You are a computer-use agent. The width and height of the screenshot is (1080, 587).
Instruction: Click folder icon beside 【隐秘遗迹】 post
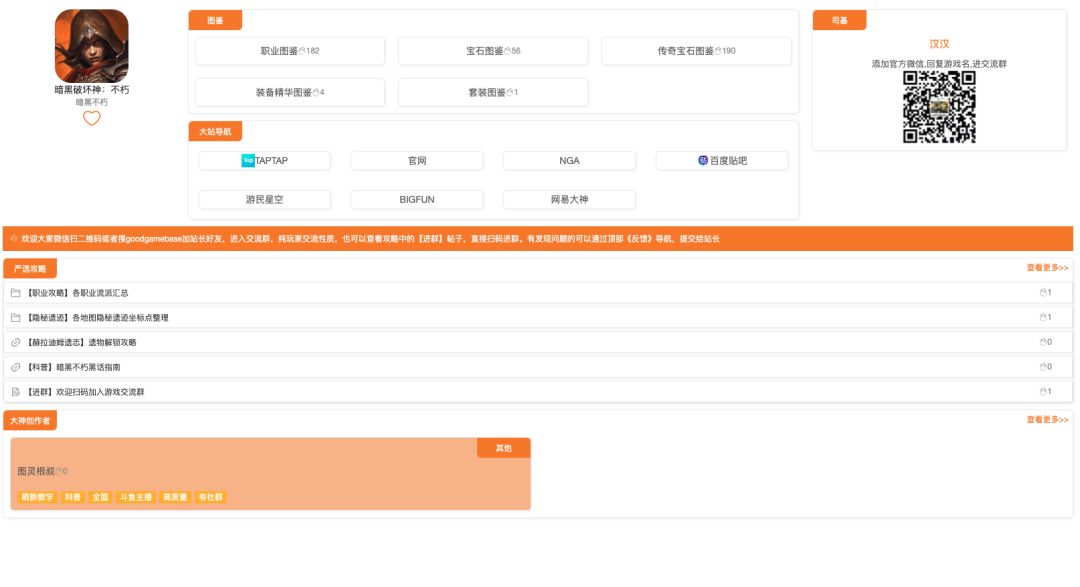coord(15,317)
